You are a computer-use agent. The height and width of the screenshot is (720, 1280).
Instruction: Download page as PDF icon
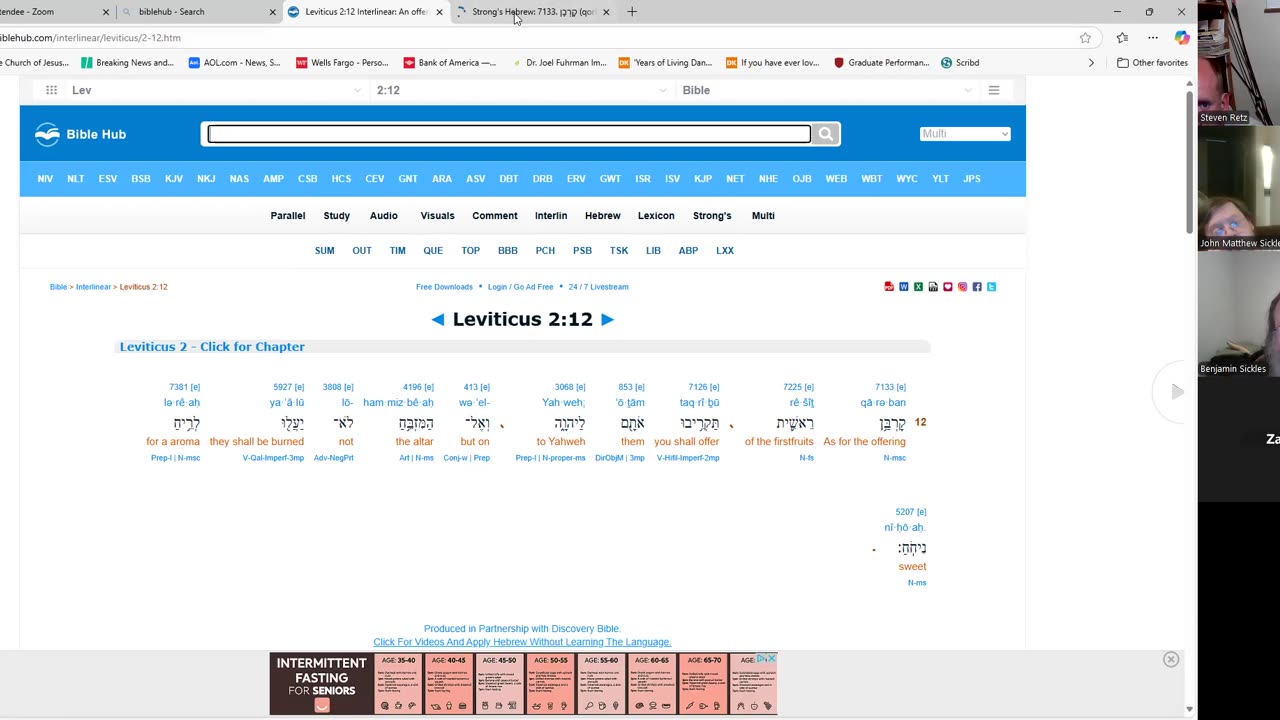(x=889, y=287)
